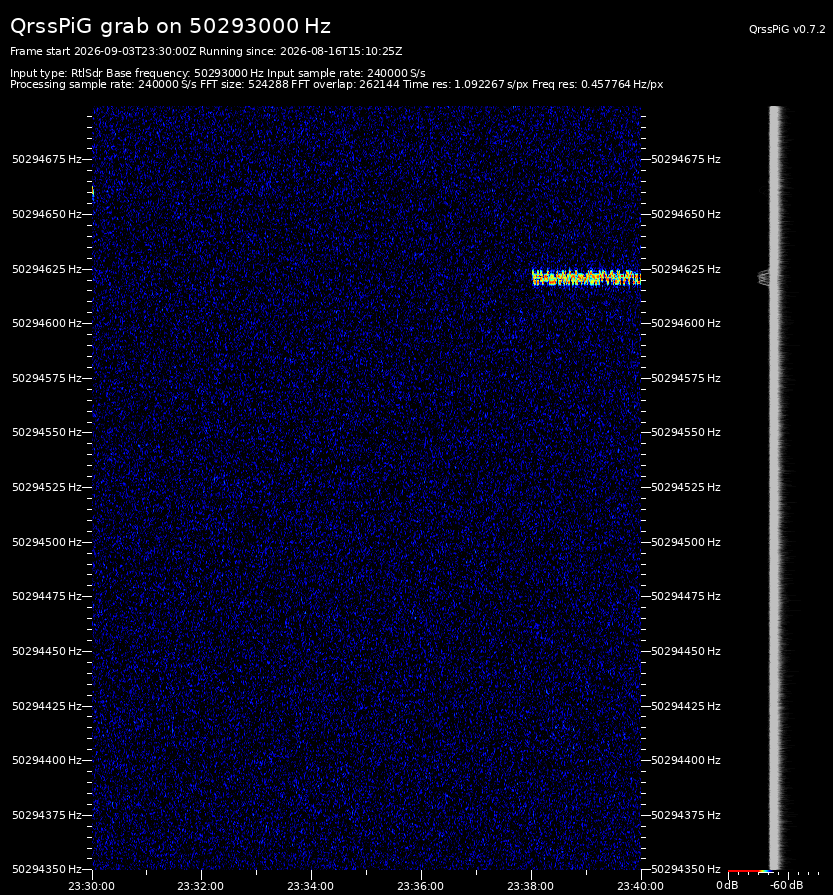The image size is (833, 895).
Task: Click the QrssPiG grab title text
Action: pyautogui.click(x=170, y=26)
